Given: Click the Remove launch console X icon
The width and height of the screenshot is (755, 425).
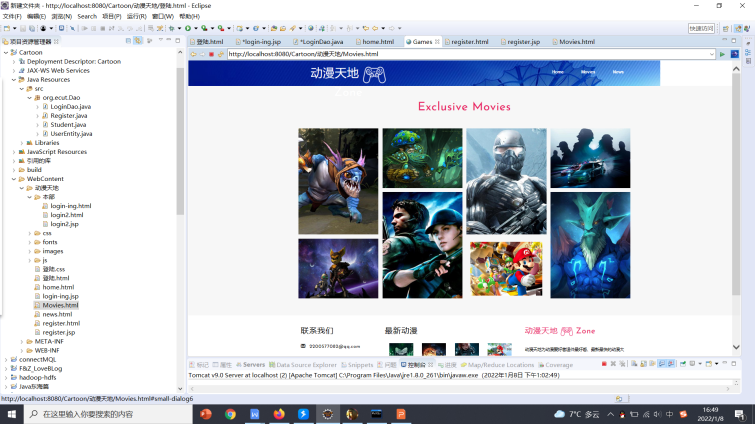Looking at the screenshot, I should click(613, 364).
